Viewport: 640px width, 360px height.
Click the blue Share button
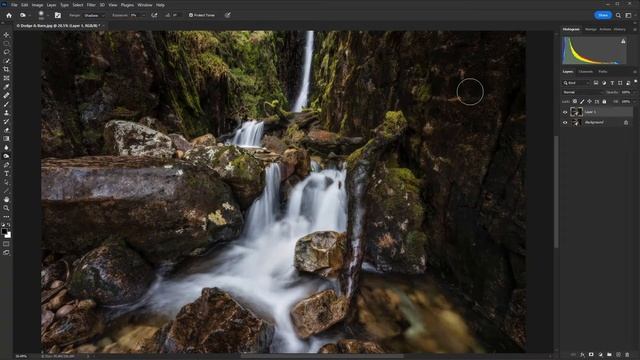click(603, 15)
